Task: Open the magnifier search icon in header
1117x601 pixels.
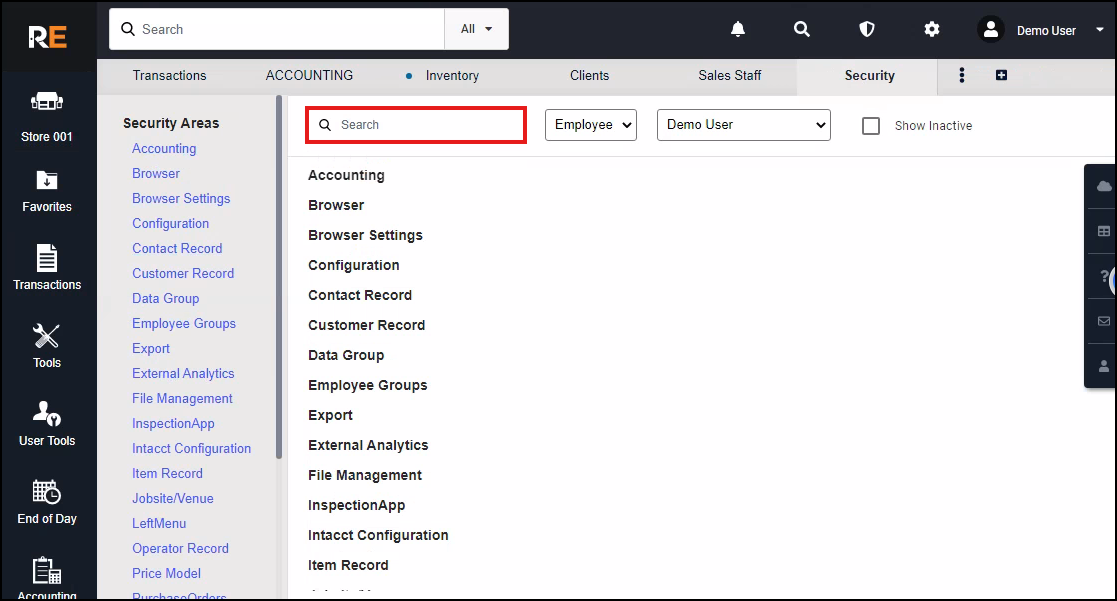Action: (802, 30)
